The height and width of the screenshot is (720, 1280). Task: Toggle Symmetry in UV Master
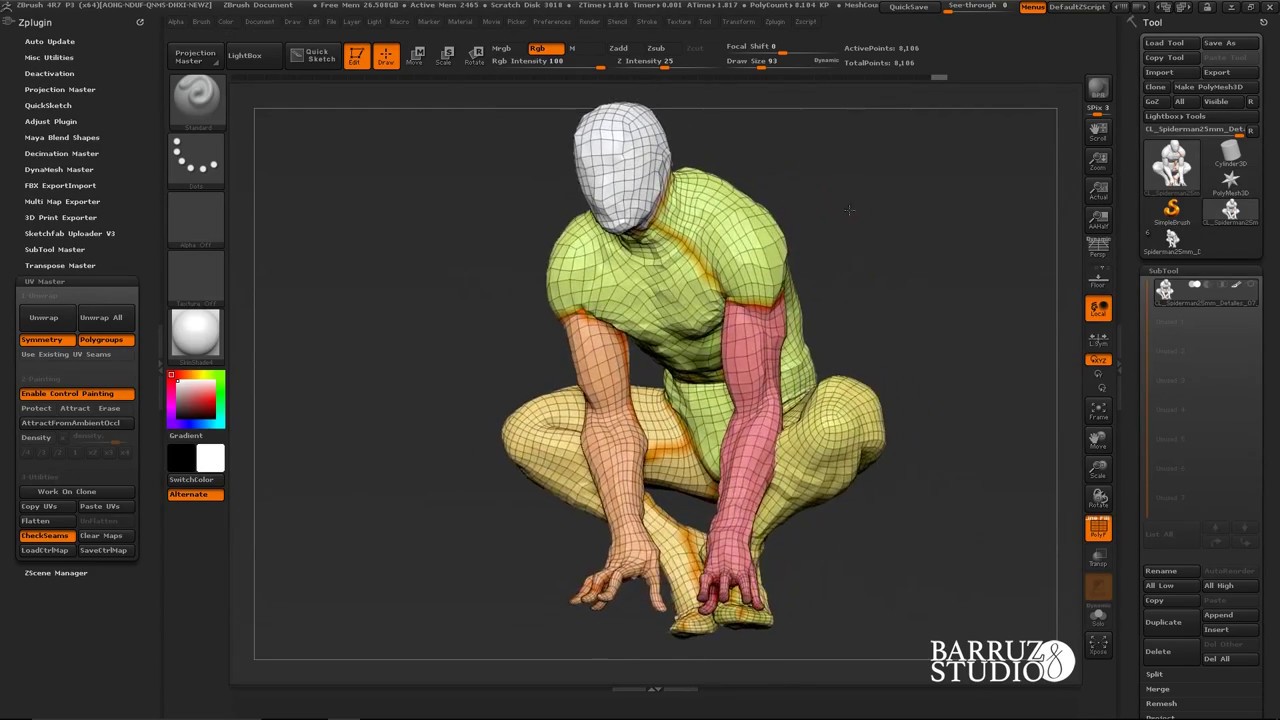47,340
